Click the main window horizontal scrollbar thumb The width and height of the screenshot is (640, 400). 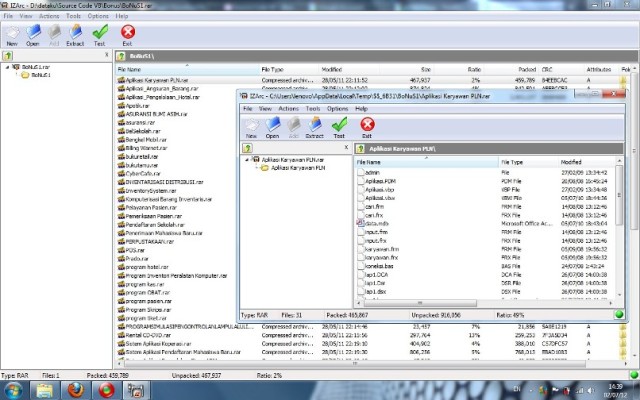[x=355, y=363]
